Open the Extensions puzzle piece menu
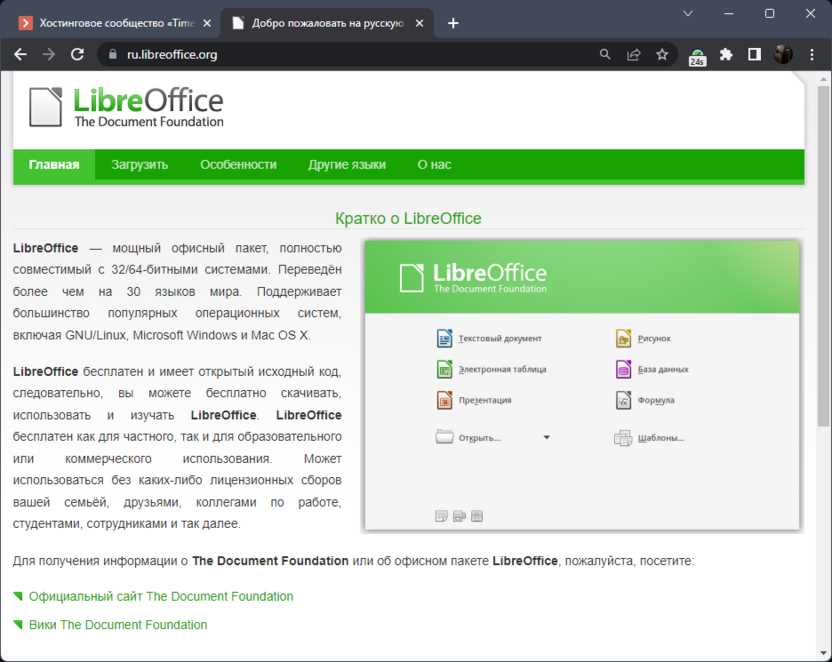Viewport: 832px width, 662px height. point(726,54)
